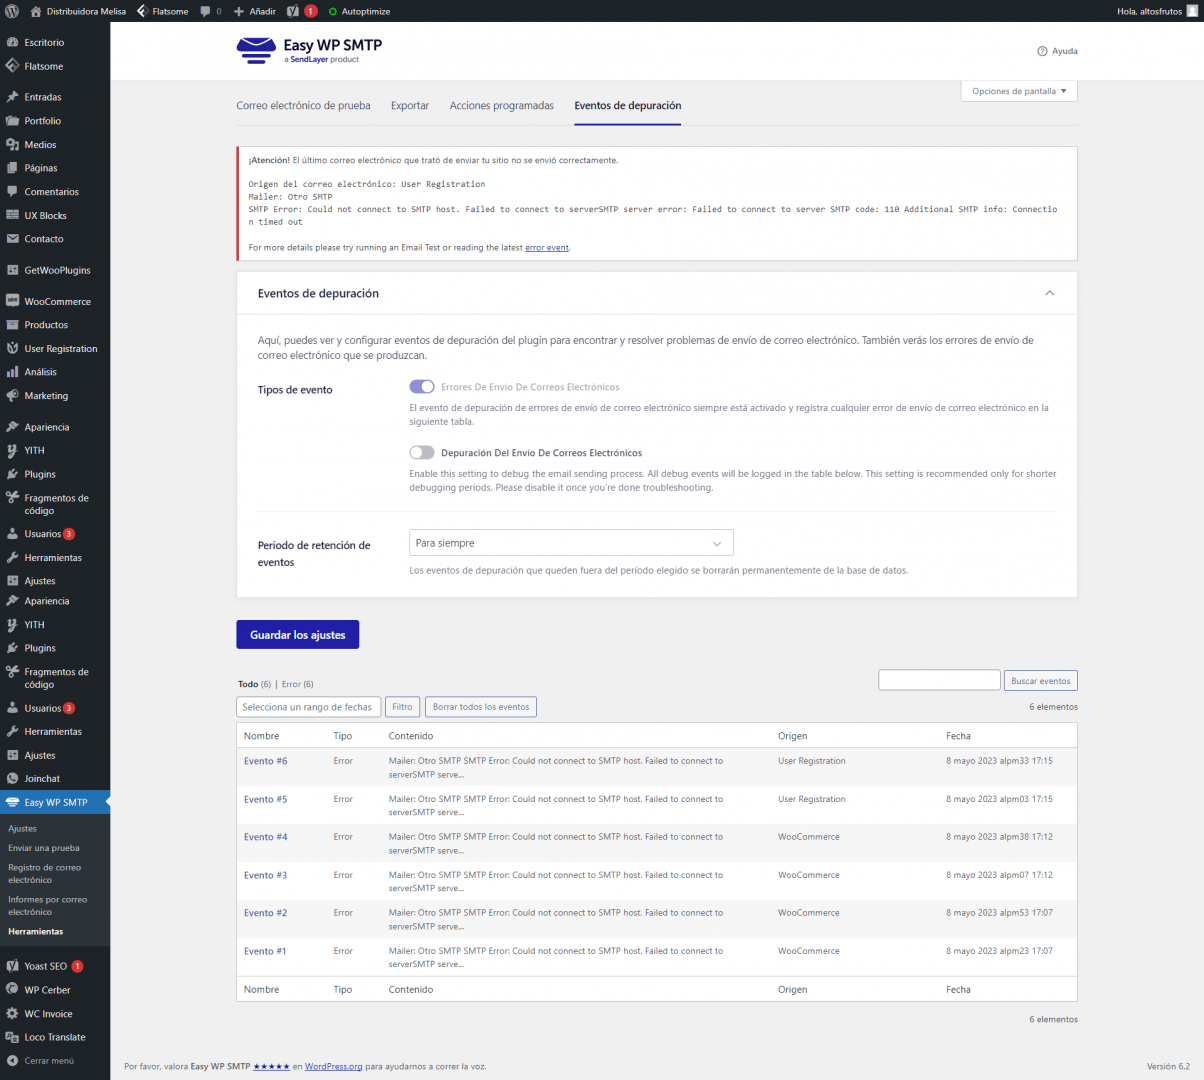Open Escritorio dashboard sidebar icon
1204x1080 pixels.
[12, 42]
